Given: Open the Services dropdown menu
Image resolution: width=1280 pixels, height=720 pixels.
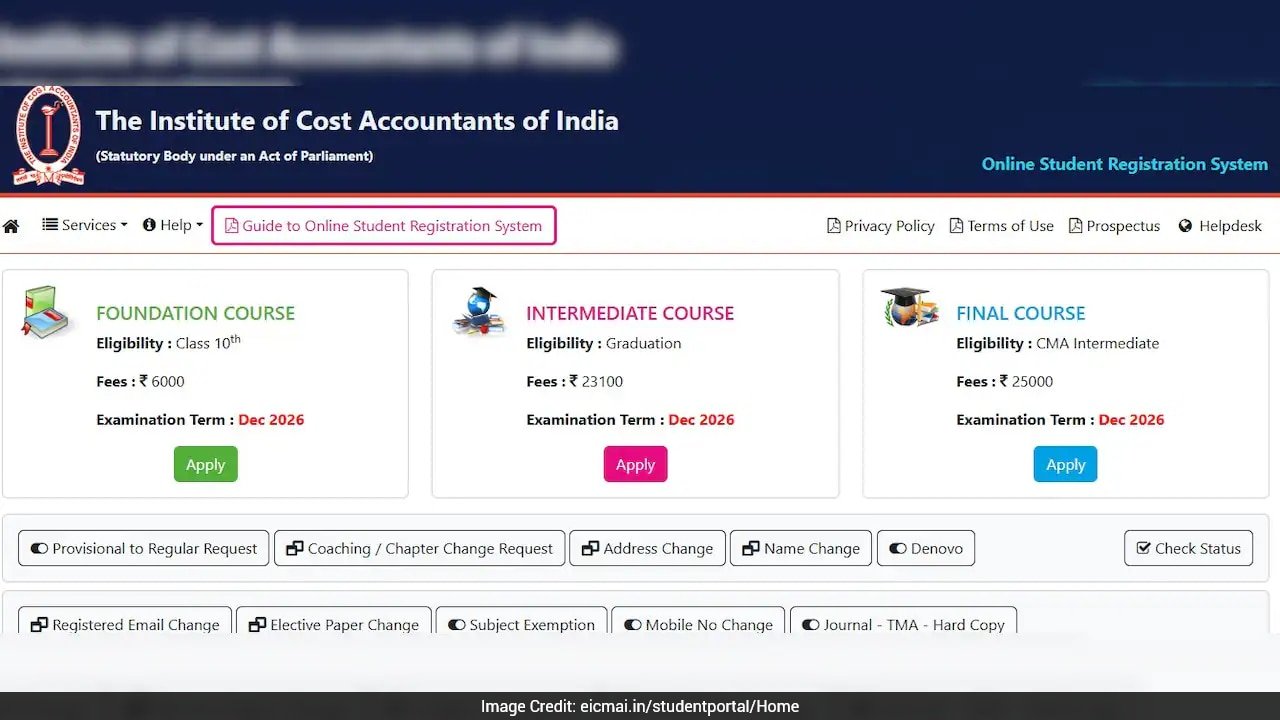Looking at the screenshot, I should [x=85, y=225].
